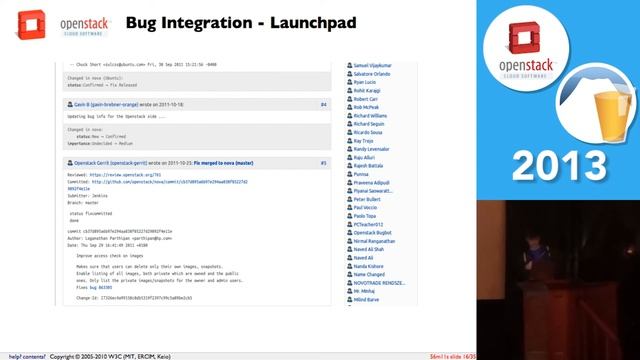
Task: Click person icon beside Paolo Topa
Action: 350,216
